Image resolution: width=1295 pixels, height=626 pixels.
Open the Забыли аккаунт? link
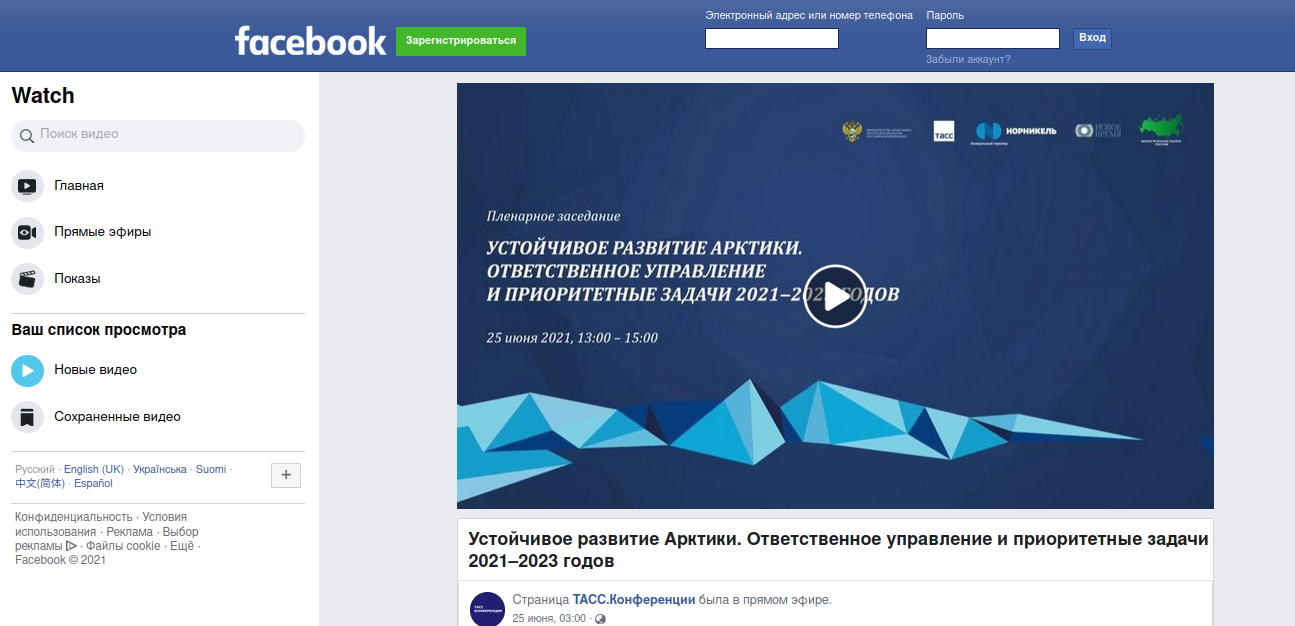[968, 59]
